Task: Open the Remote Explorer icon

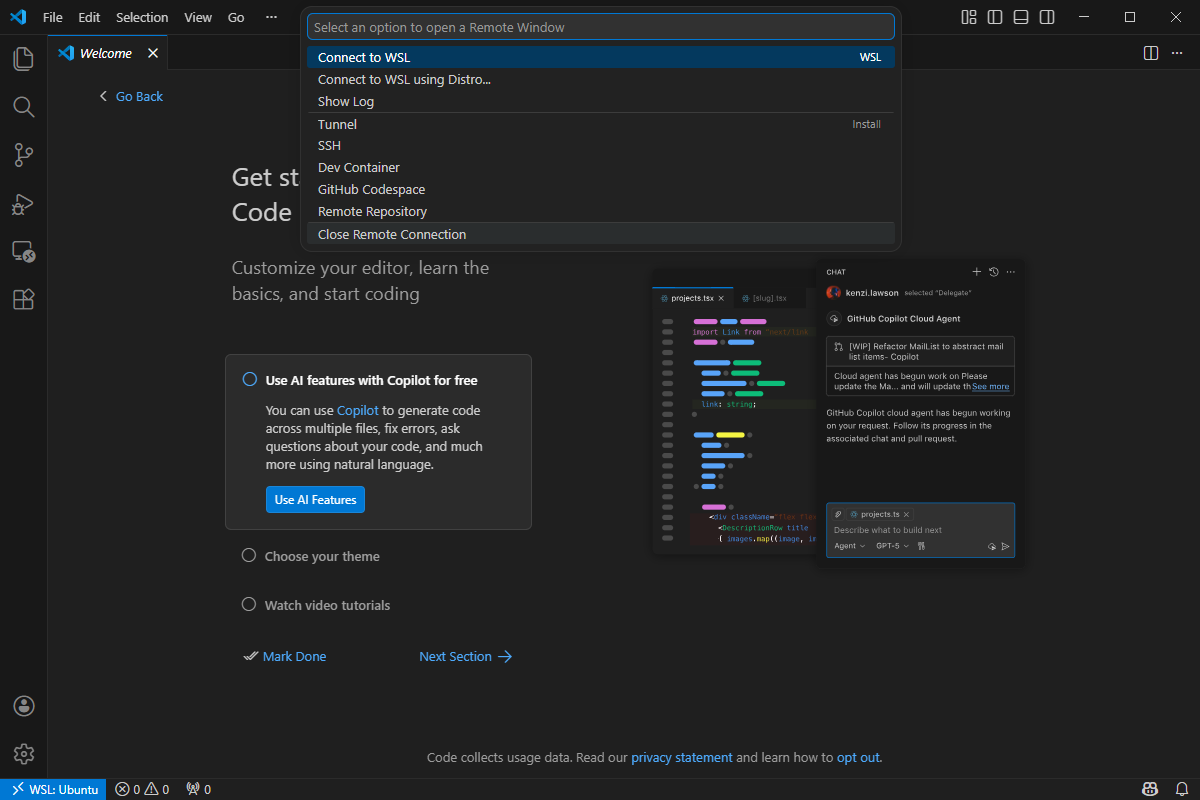Action: click(23, 251)
